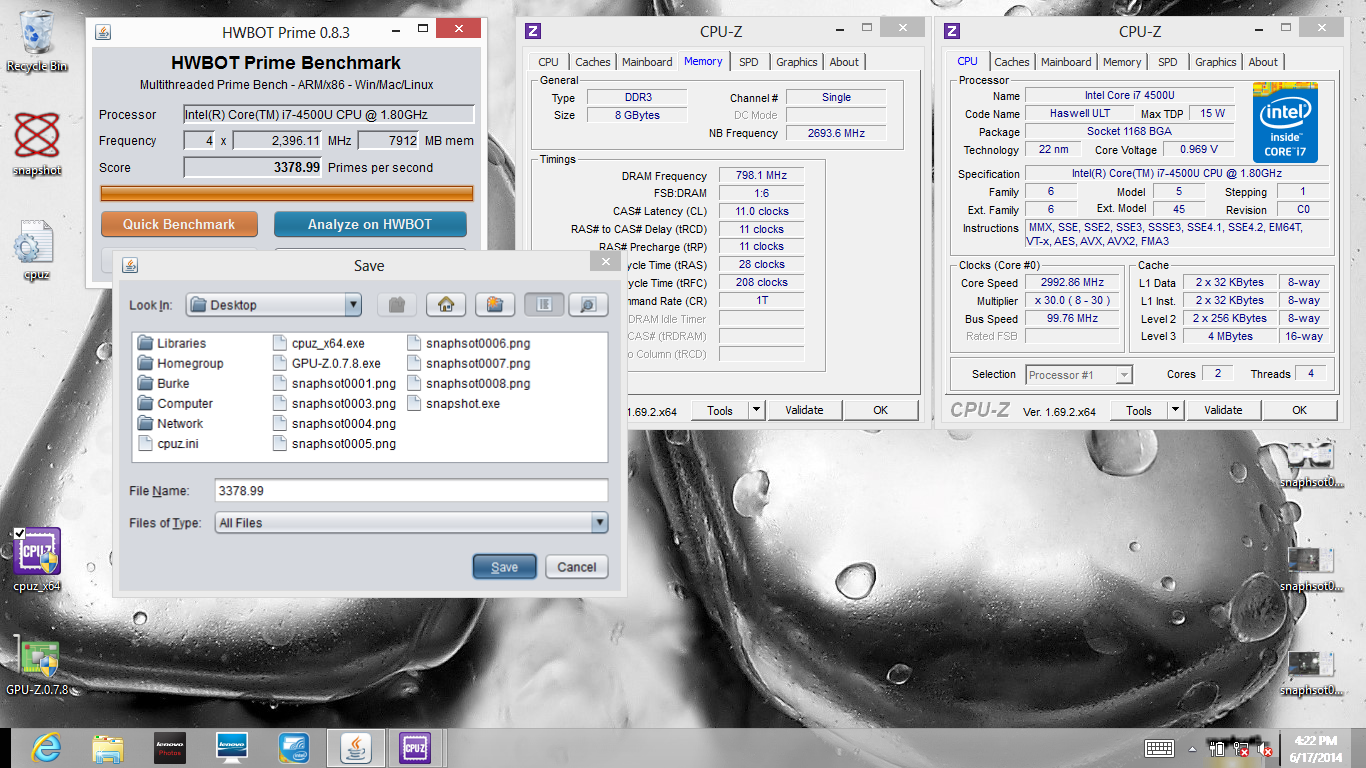Select the Recycle Bin desktop icon
The width and height of the screenshot is (1366, 768).
(x=37, y=42)
